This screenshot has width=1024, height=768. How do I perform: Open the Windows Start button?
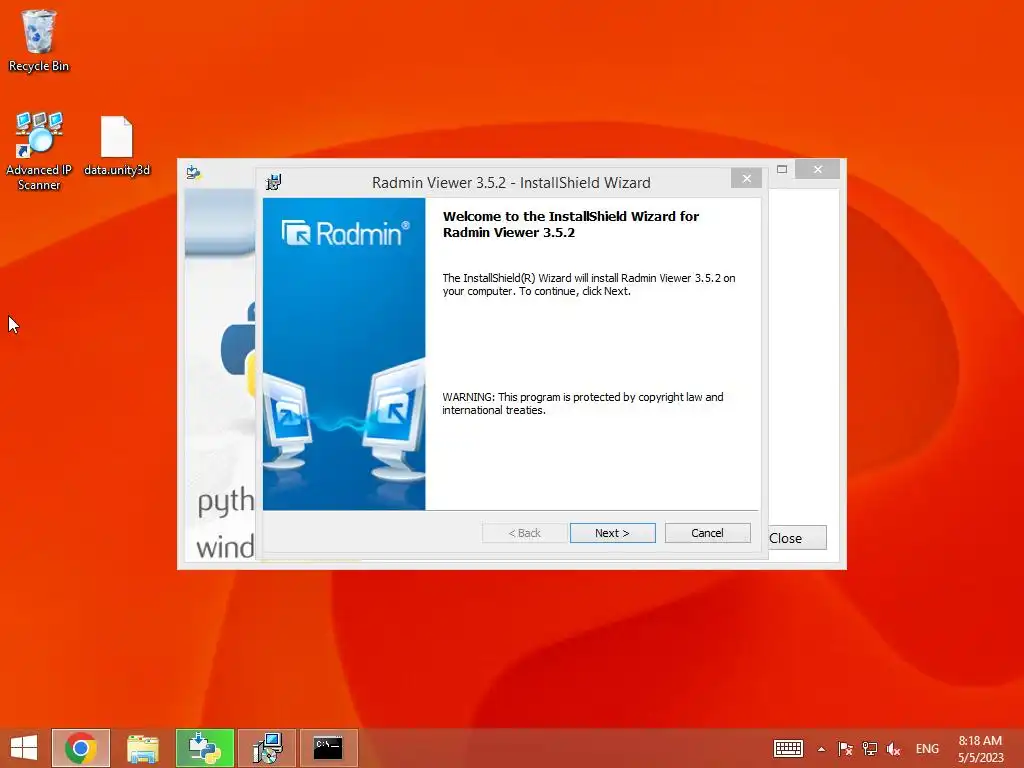click(x=24, y=748)
